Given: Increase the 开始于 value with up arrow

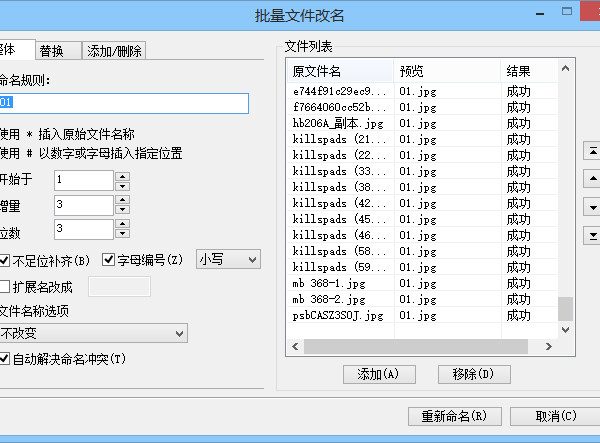Looking at the screenshot, I should tap(123, 176).
